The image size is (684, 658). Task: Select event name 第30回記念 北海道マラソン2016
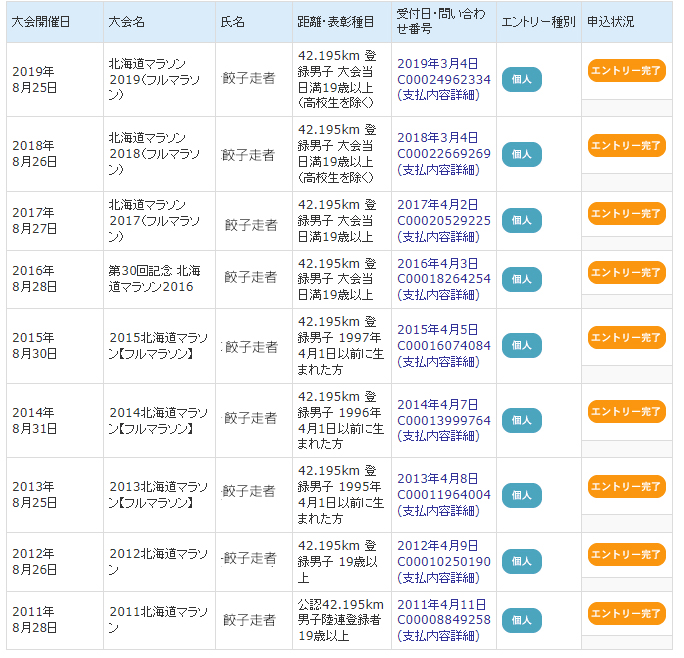pos(154,279)
